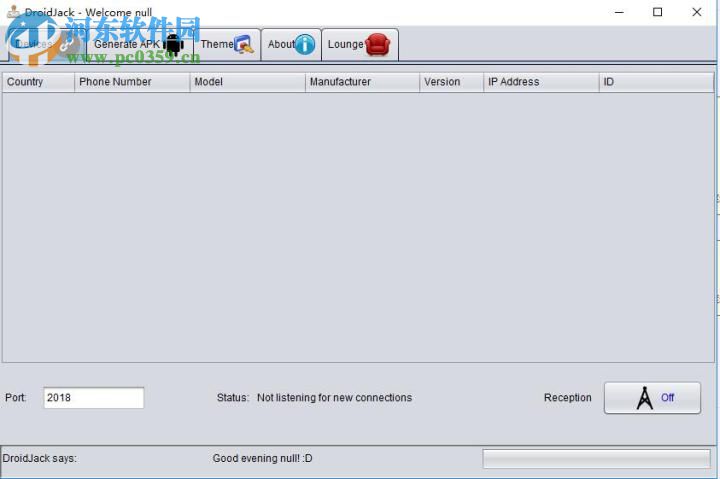This screenshot has height=479, width=720.
Task: Sort by ID column header
Action: point(657,82)
